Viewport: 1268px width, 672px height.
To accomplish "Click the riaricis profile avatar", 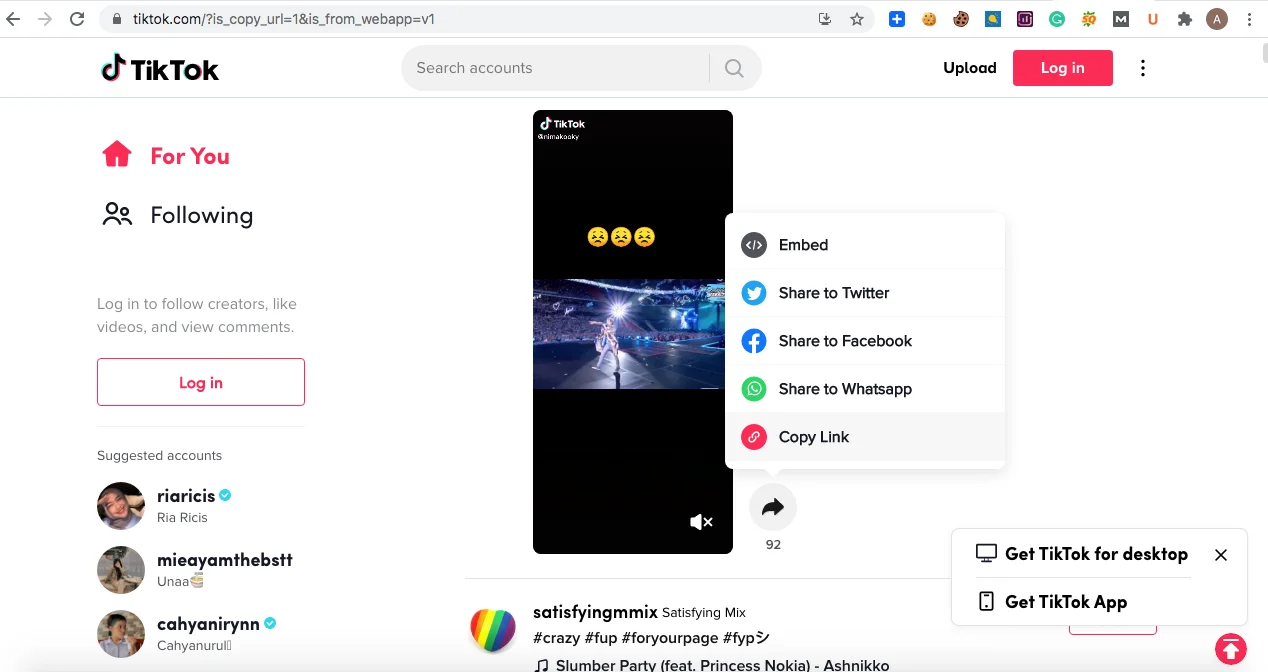I will pos(121,506).
